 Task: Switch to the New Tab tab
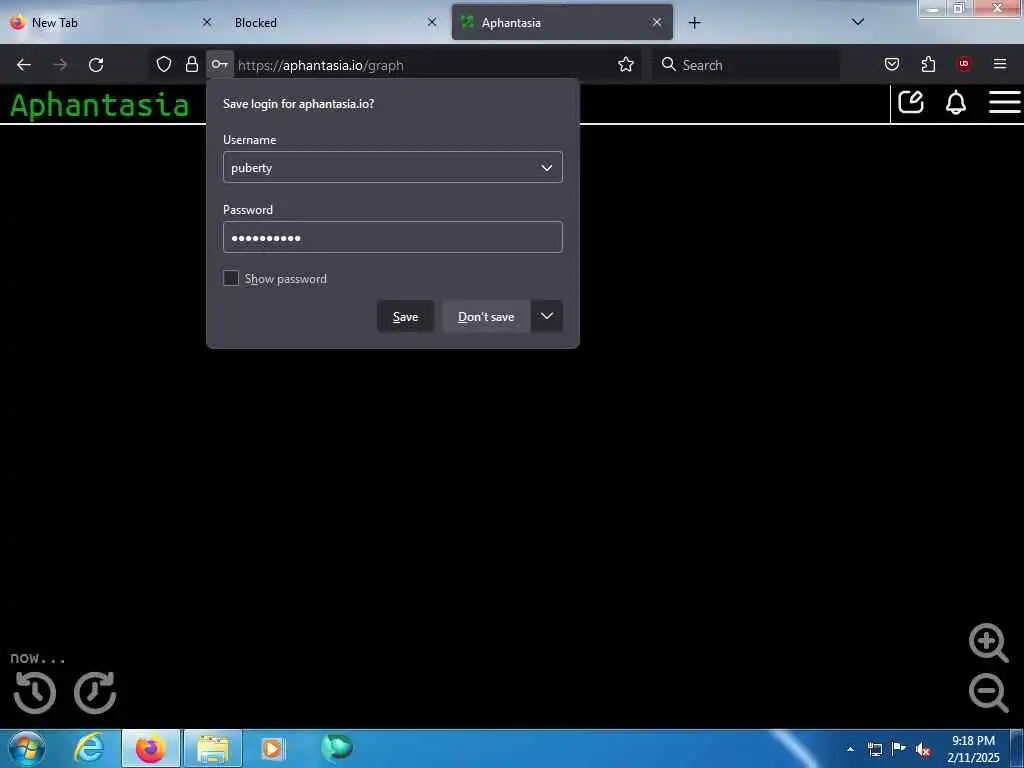111,23
